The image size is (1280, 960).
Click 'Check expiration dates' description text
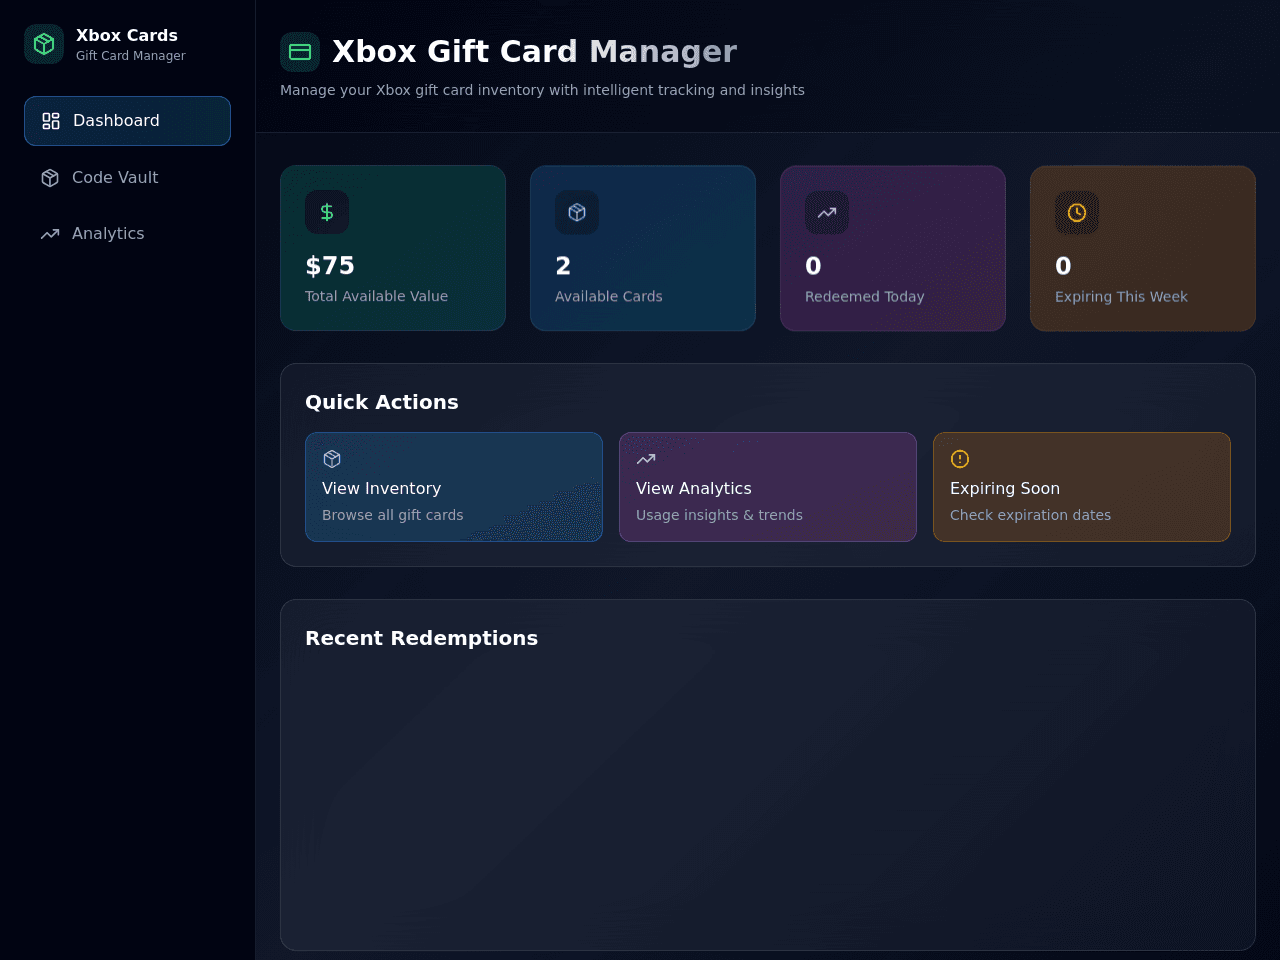1030,515
